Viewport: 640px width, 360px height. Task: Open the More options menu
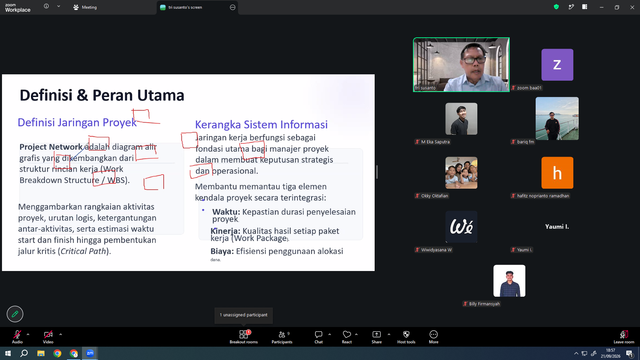click(x=433, y=336)
